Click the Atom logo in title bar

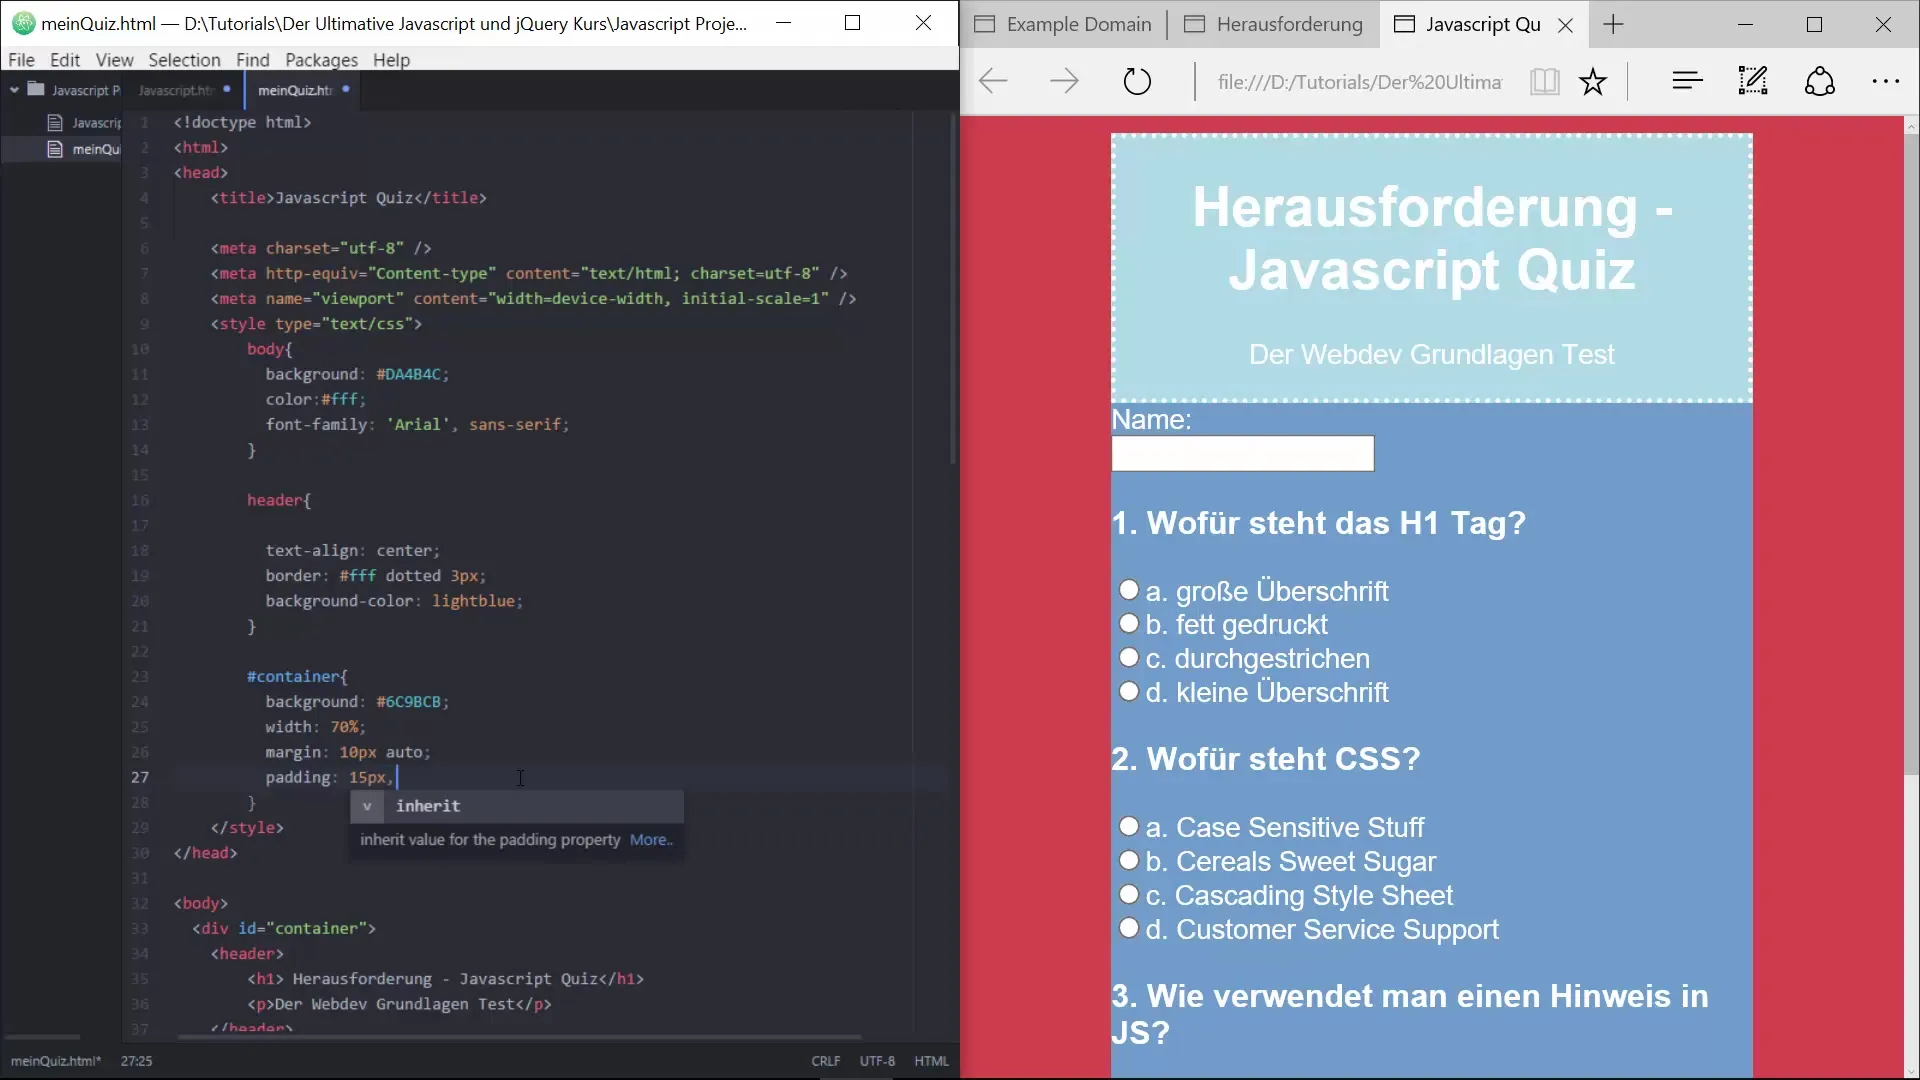[x=23, y=23]
